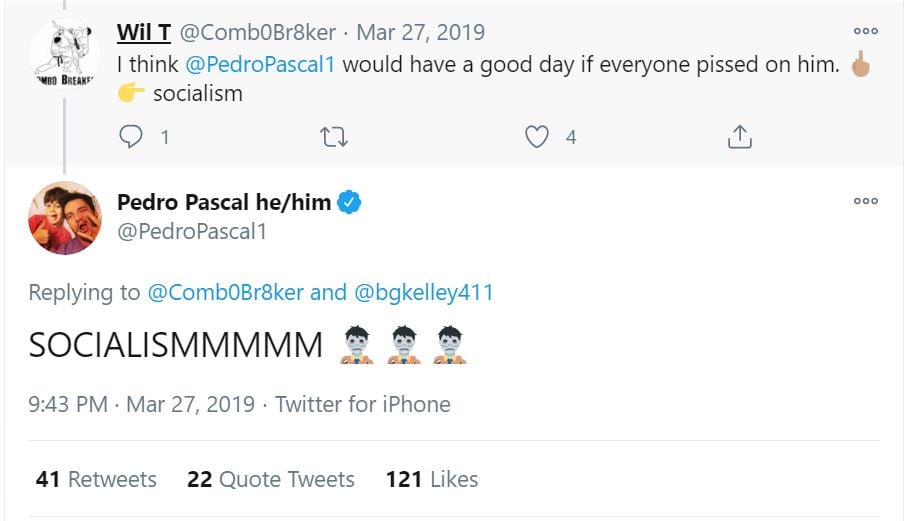Like Wil T's tweet with the heart icon
The width and height of the screenshot is (909, 521).
tap(537, 137)
